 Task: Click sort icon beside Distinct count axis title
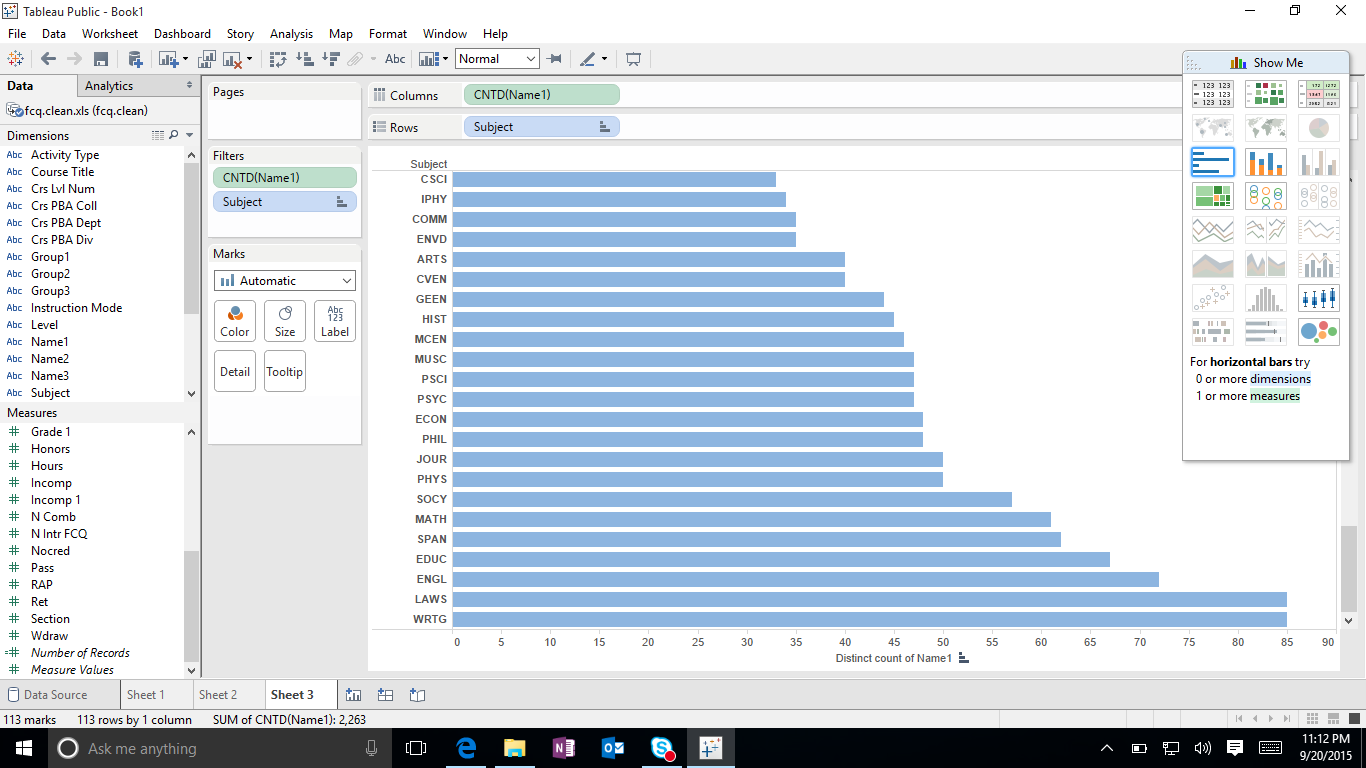click(x=964, y=658)
